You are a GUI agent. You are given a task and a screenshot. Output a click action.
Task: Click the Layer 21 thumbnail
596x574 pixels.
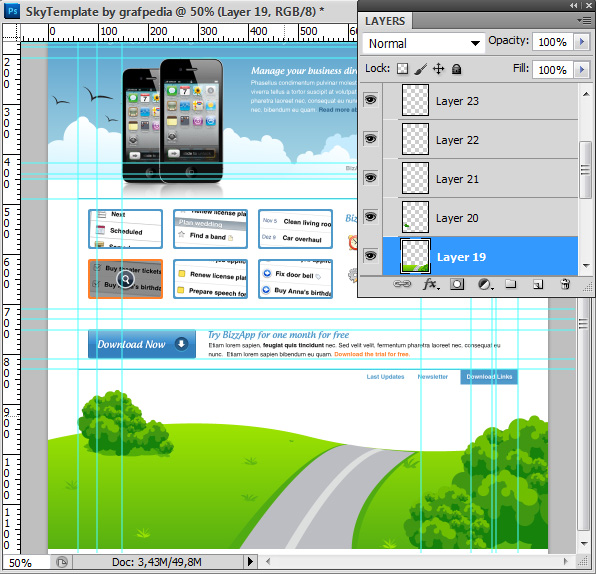click(415, 178)
